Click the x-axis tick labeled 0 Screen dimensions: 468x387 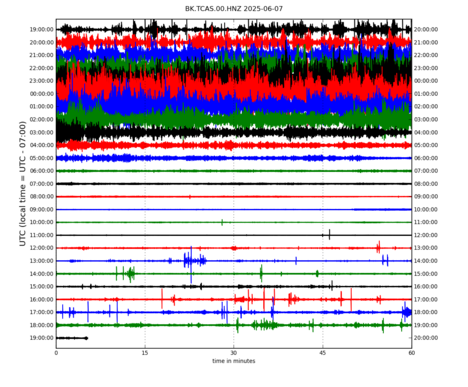click(56, 353)
